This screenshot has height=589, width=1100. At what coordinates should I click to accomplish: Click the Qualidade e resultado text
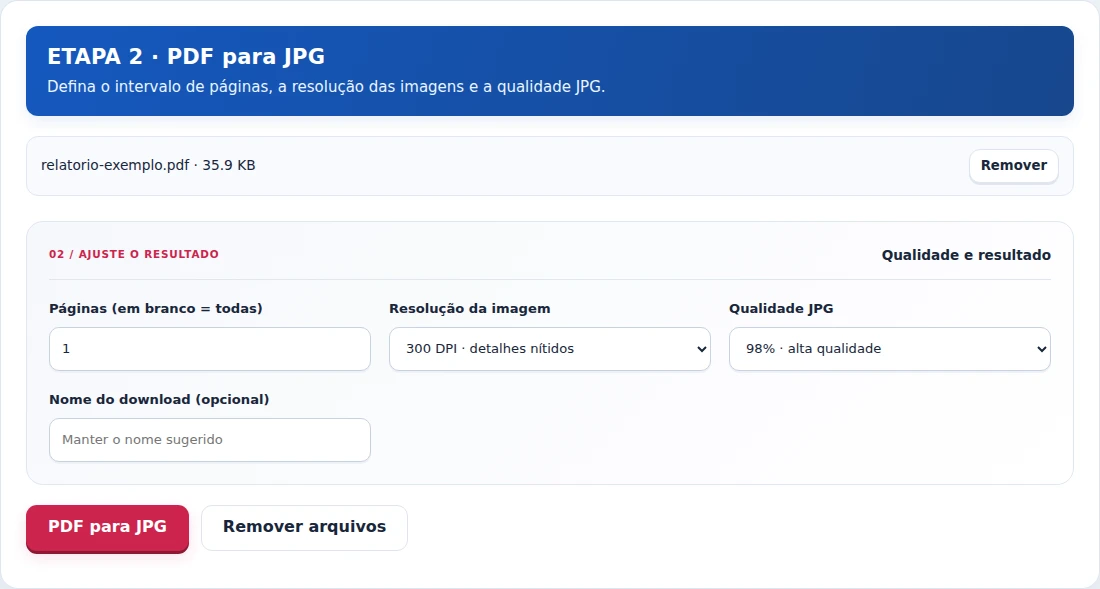click(966, 255)
